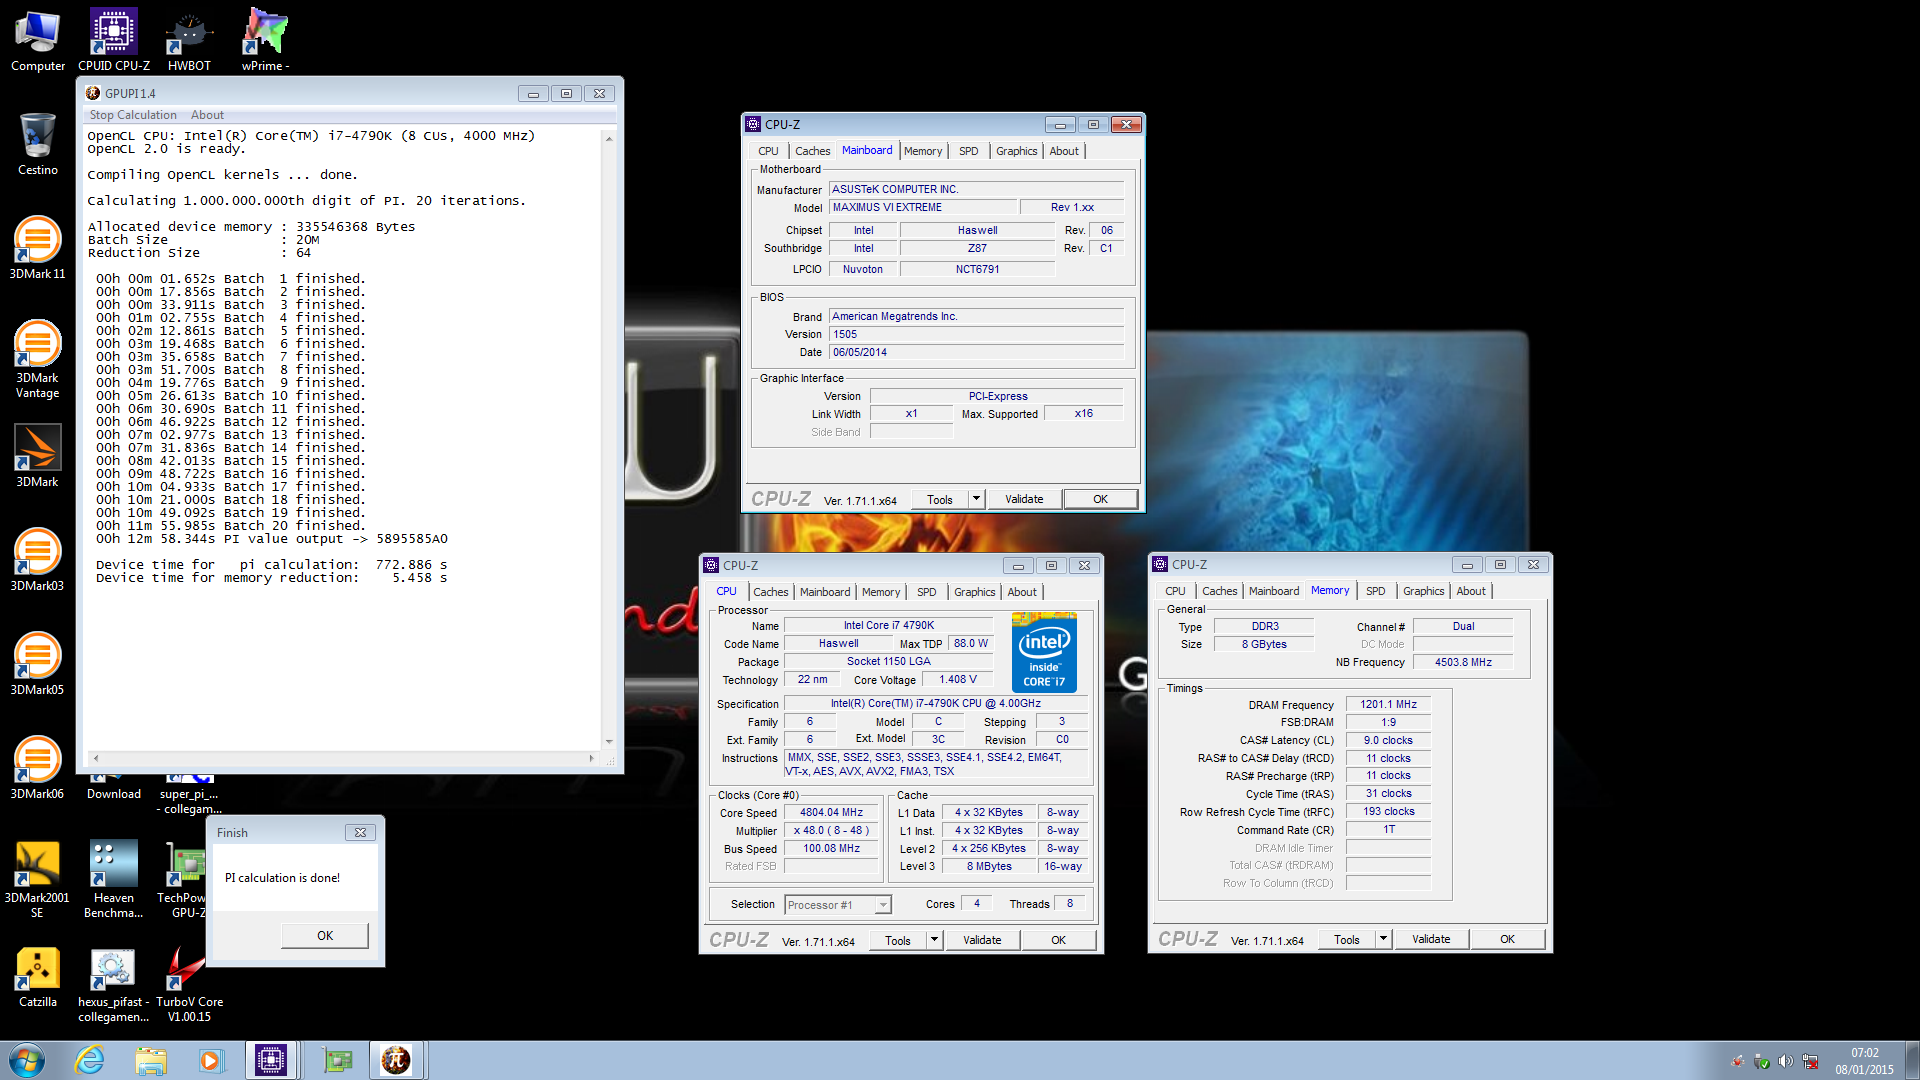Image resolution: width=1920 pixels, height=1080 pixels.
Task: Click the Intel Core i7 logo
Action: [x=1044, y=652]
